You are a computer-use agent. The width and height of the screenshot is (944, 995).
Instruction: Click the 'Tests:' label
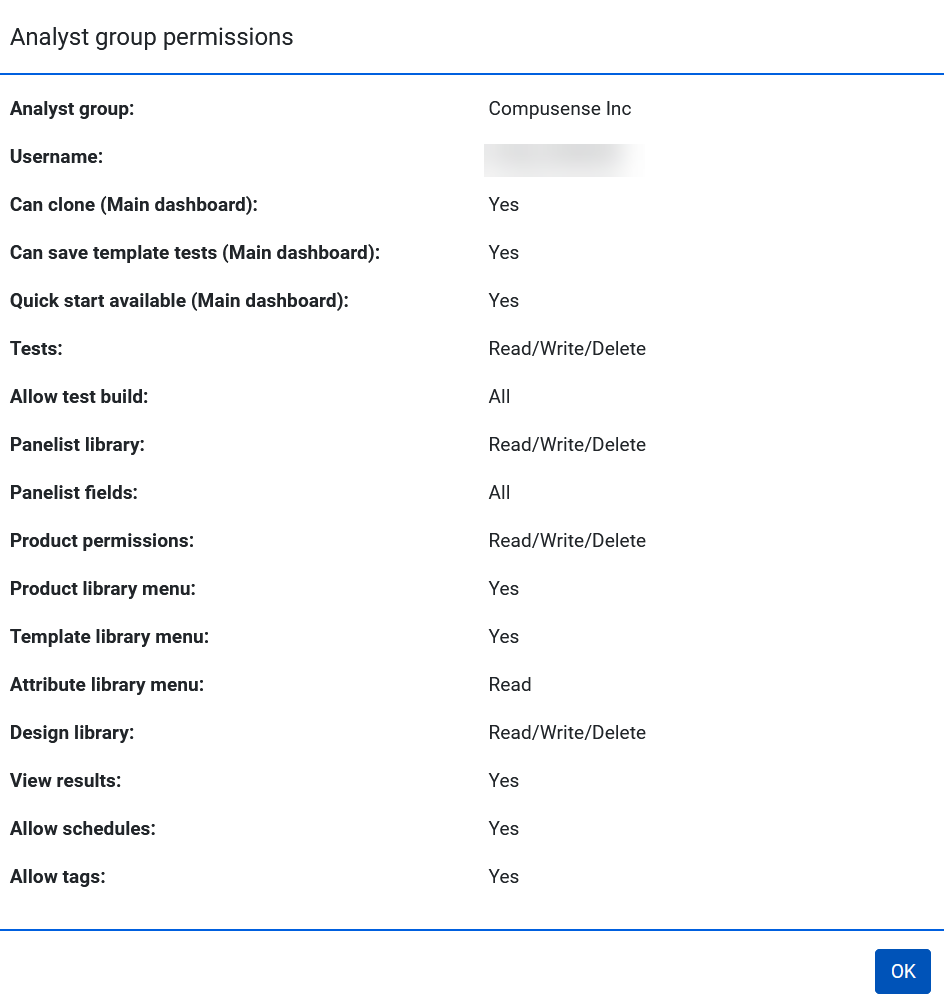click(36, 349)
